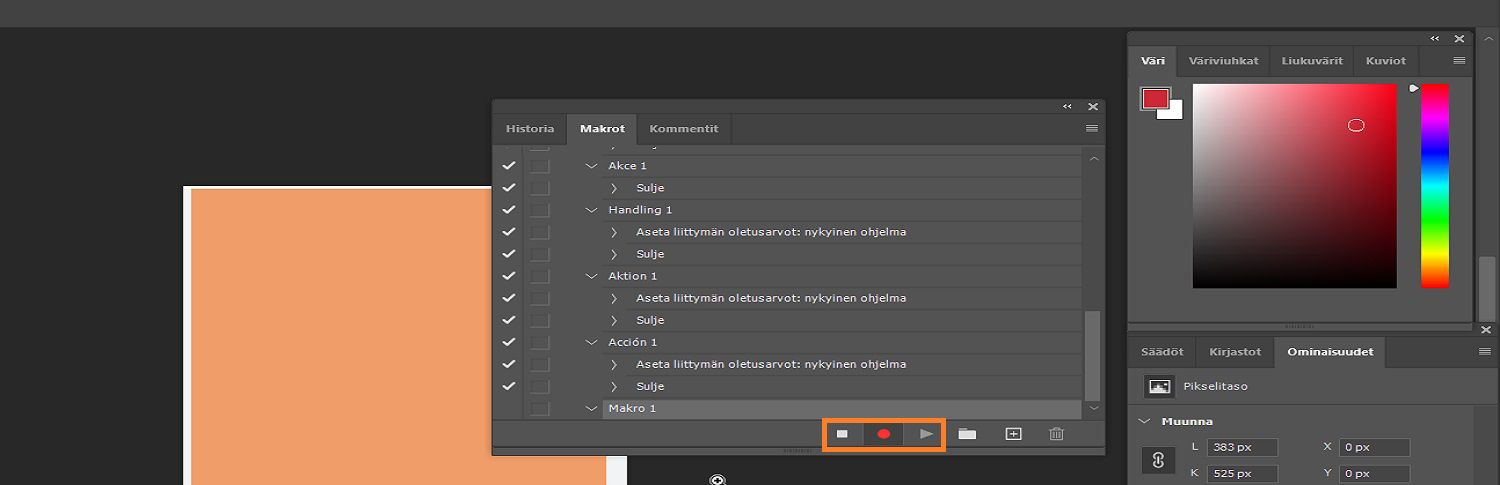This screenshot has height=485, width=1500.
Task: Open the Värivihkat tab
Action: coord(1223,61)
